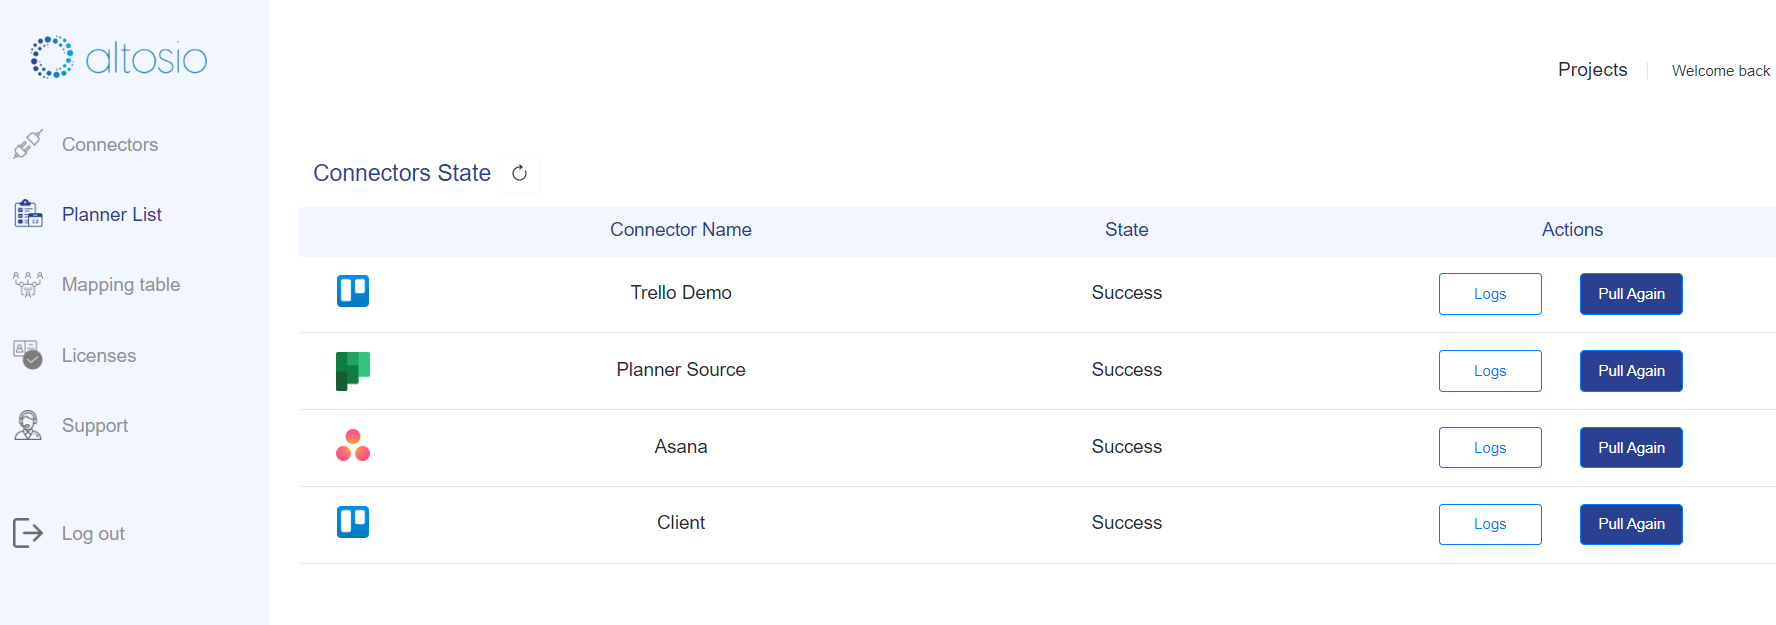Click the Support sidebar icon

point(28,425)
